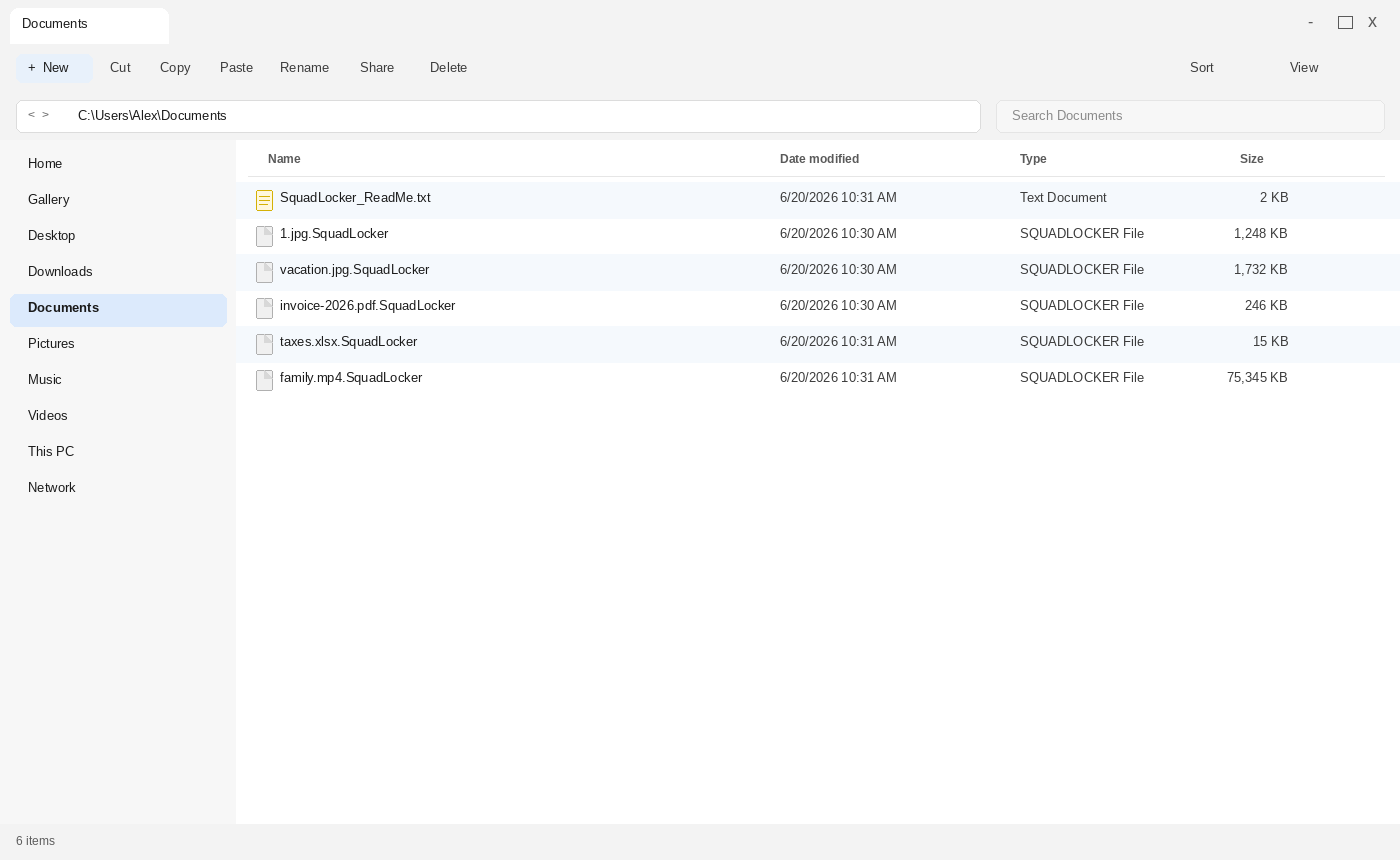
Task: Sort by the Type column header
Action: [x=1033, y=159]
